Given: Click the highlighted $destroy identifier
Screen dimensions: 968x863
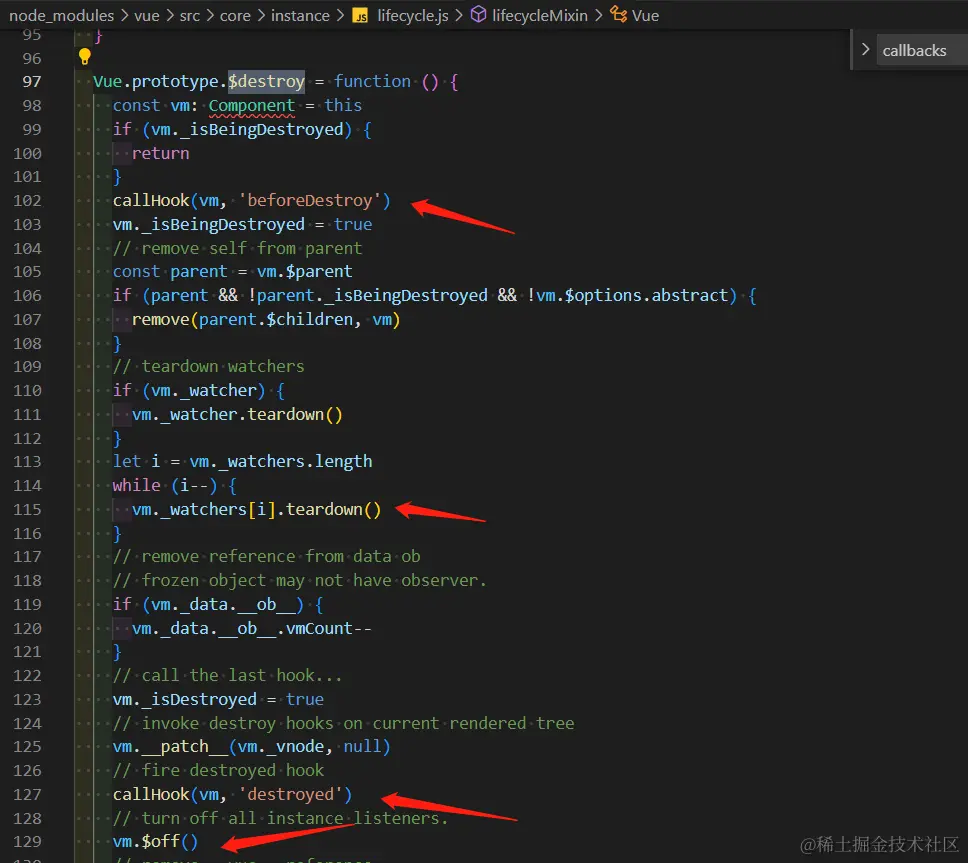Looking at the screenshot, I should click(x=266, y=81).
